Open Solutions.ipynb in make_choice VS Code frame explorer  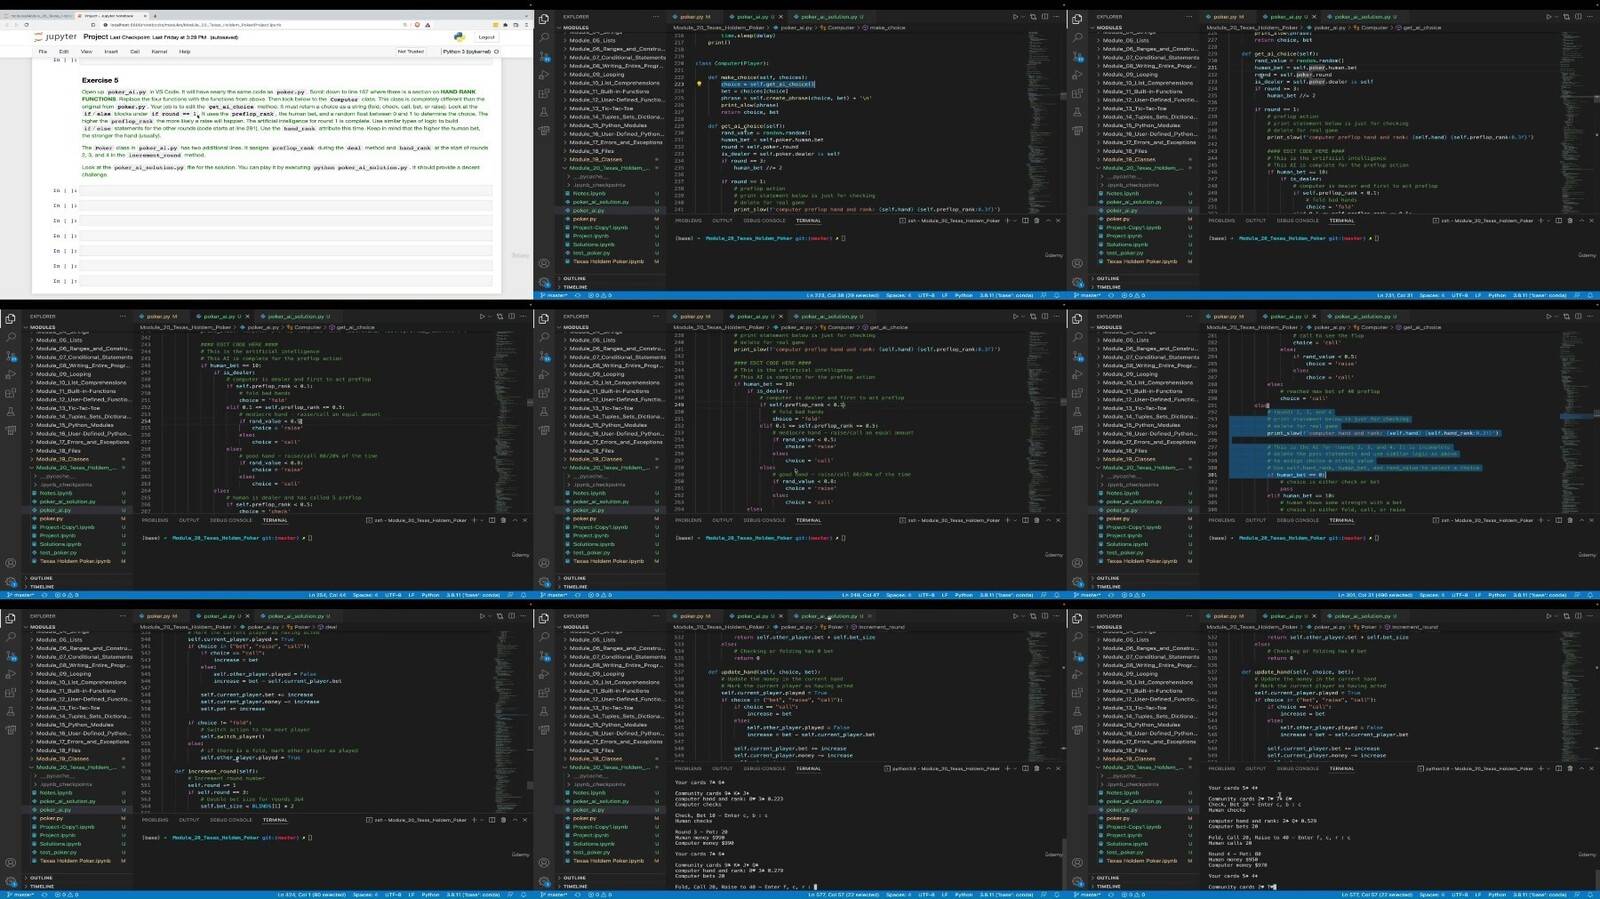point(594,244)
